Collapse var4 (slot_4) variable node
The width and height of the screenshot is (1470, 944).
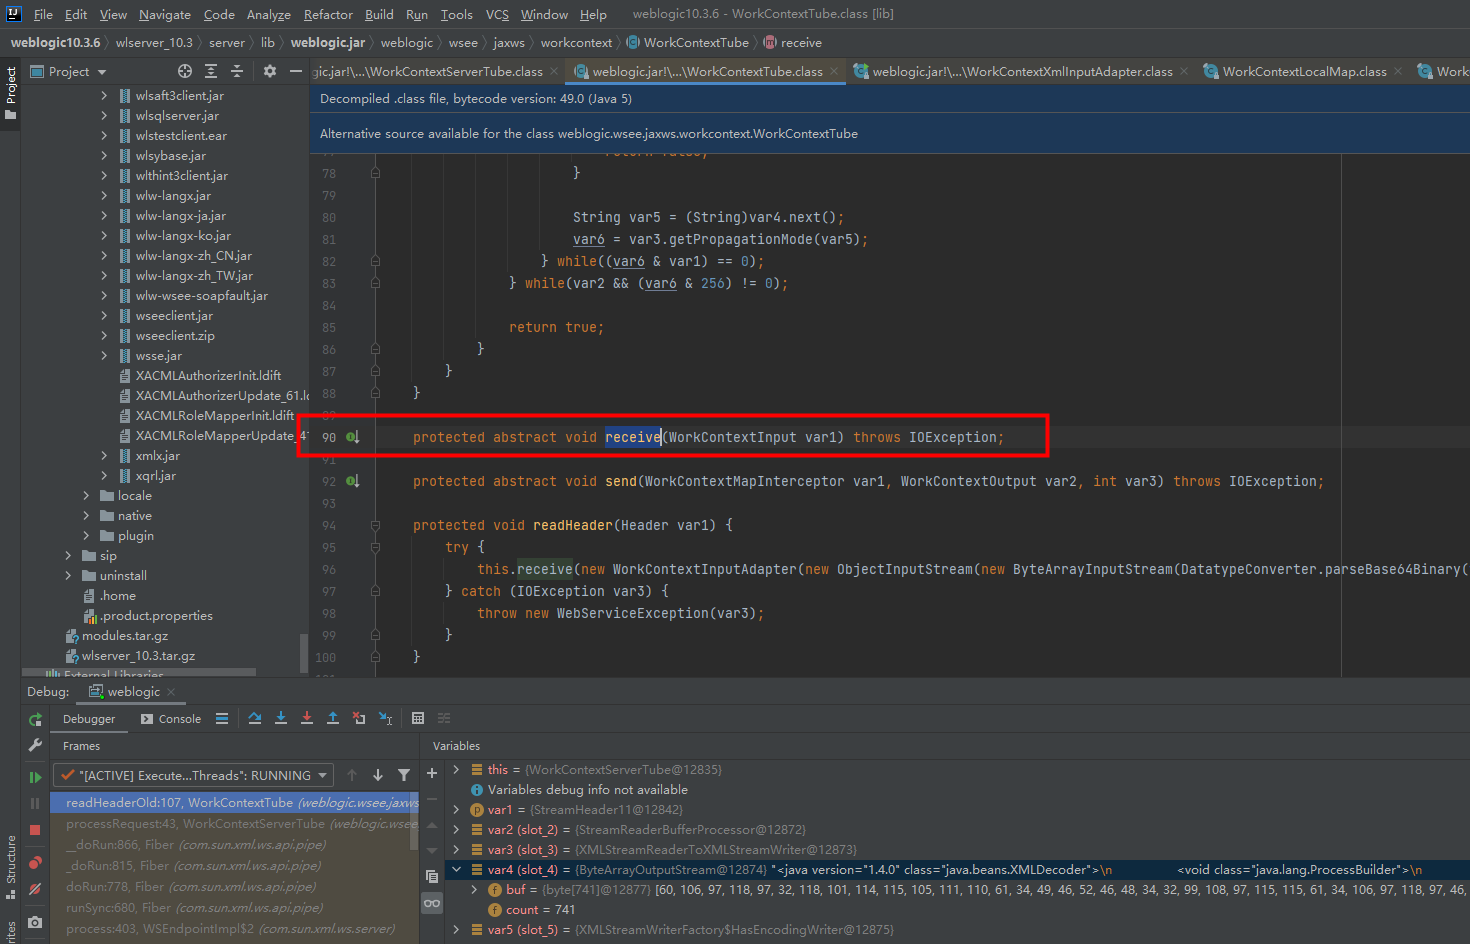tap(456, 869)
